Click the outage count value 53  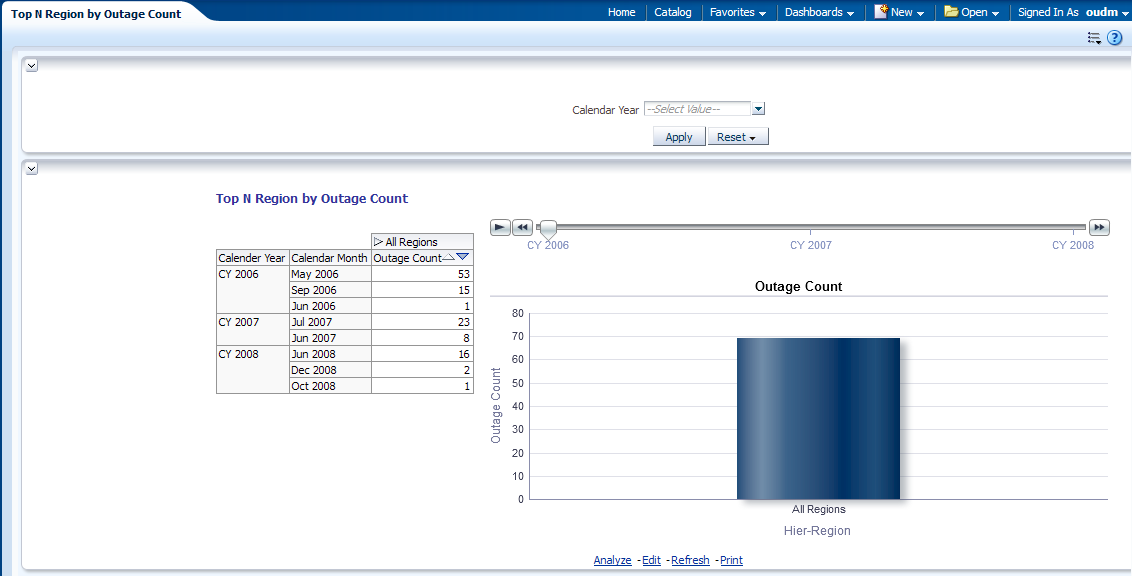463,274
